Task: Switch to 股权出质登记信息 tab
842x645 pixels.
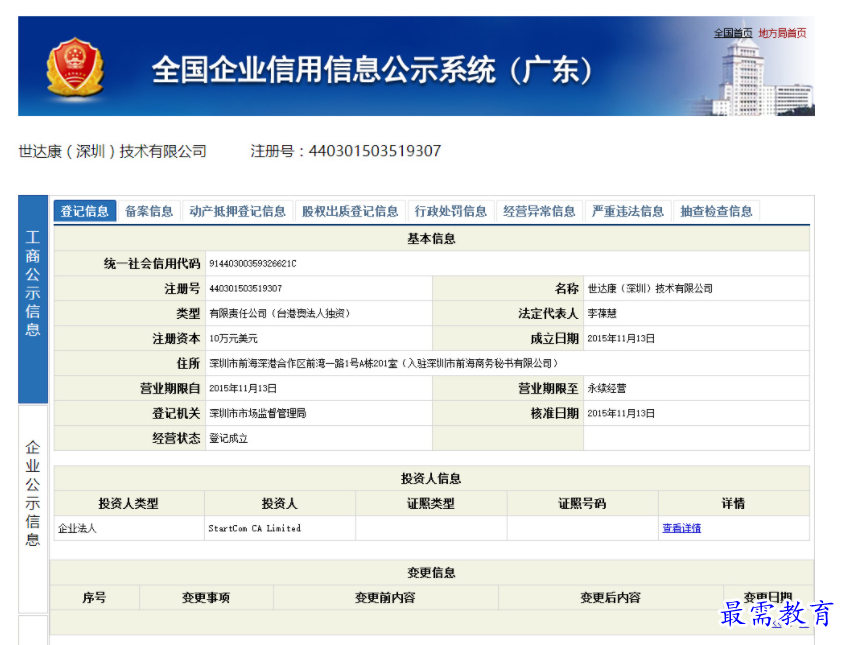Action: pos(350,211)
